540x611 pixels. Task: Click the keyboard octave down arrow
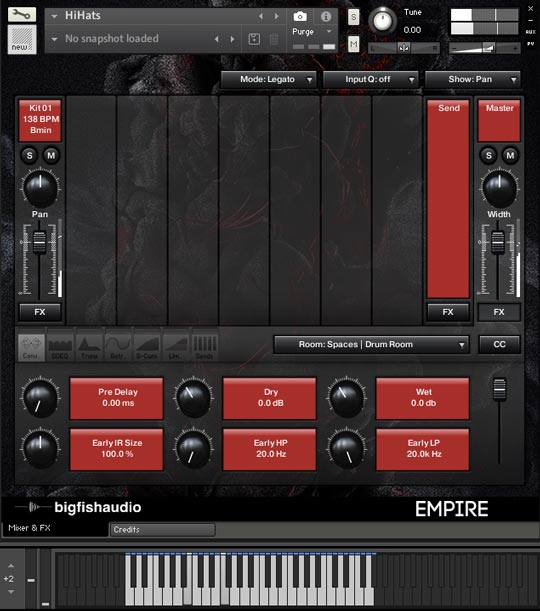coord(11,592)
